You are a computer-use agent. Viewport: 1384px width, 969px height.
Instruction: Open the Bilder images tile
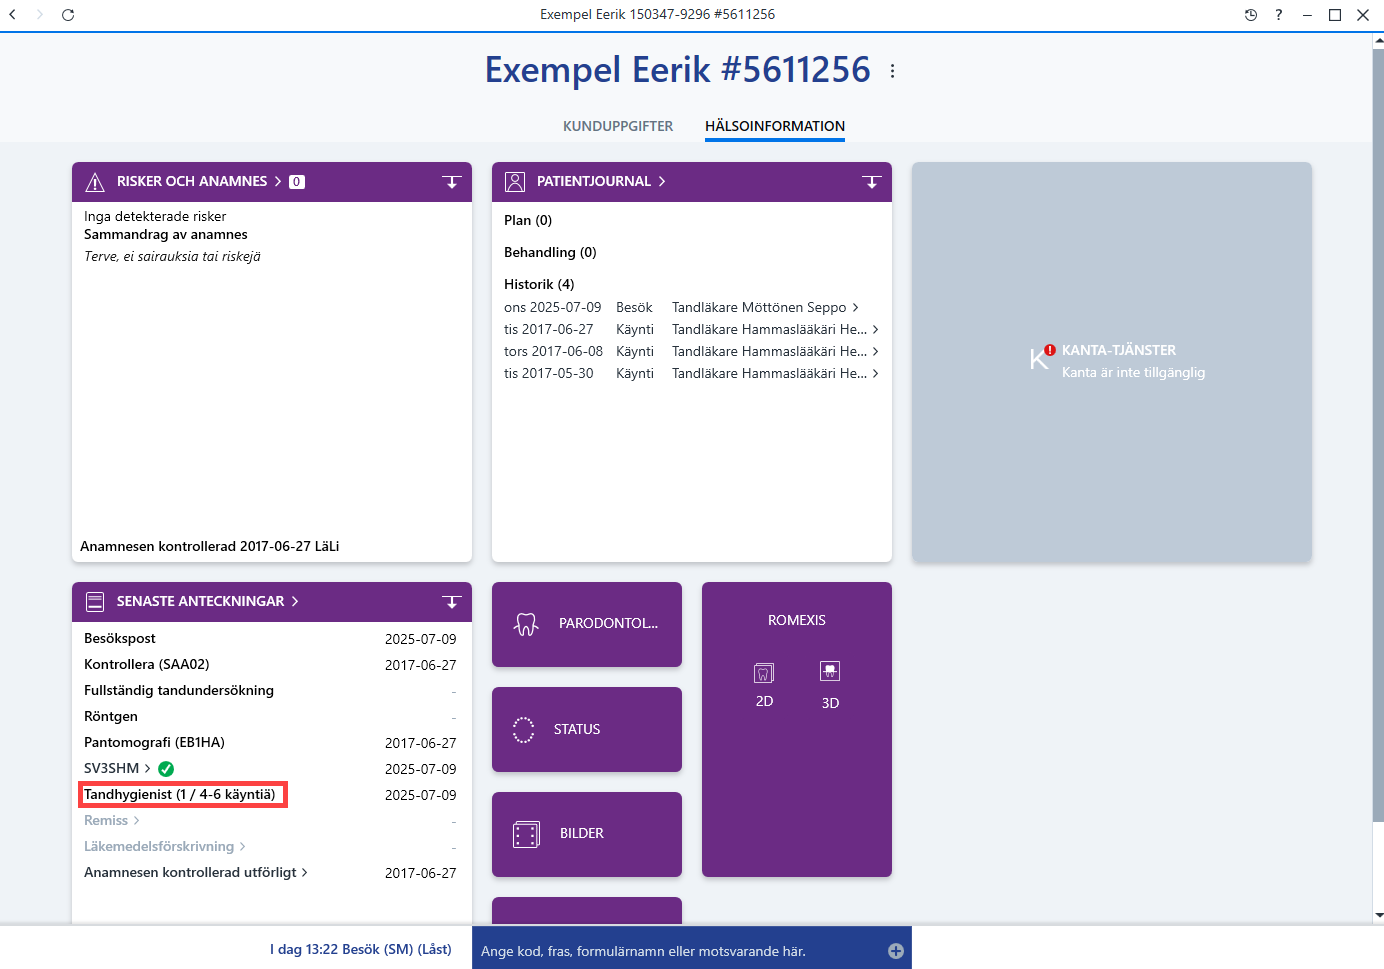click(x=587, y=834)
